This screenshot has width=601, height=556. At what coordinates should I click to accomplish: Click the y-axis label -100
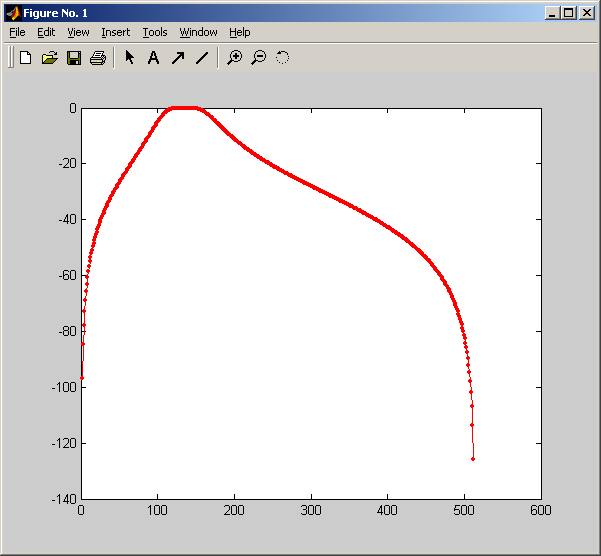(x=64, y=387)
